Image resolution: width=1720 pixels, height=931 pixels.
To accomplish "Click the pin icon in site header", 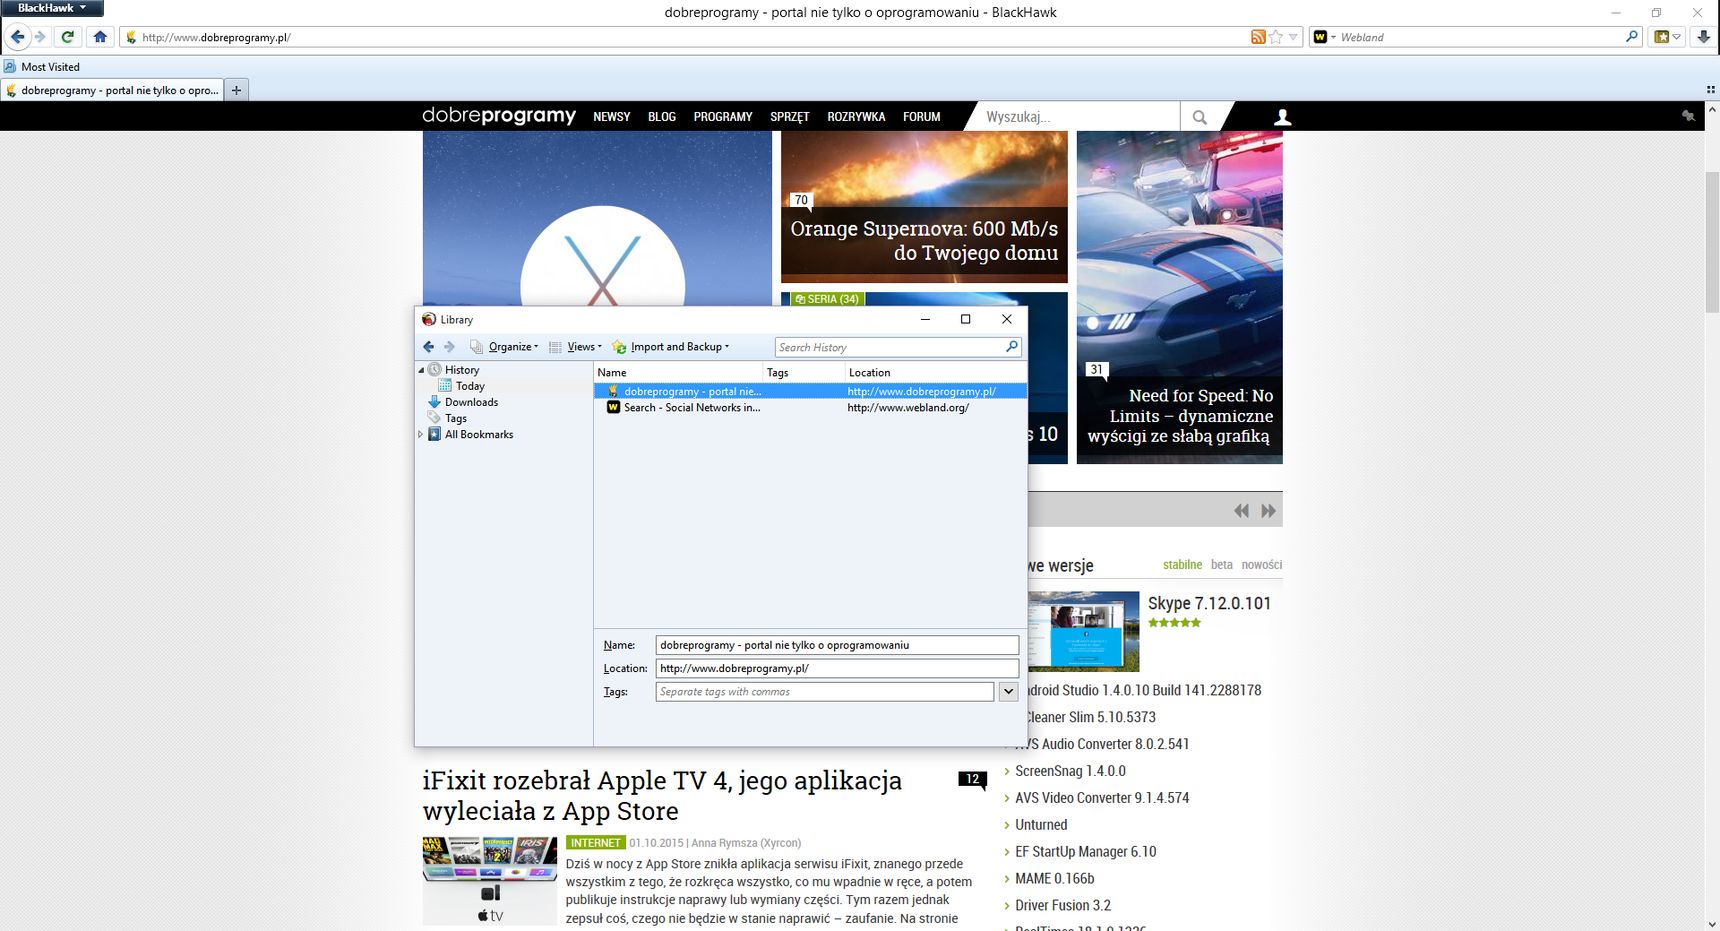I will [1688, 116].
